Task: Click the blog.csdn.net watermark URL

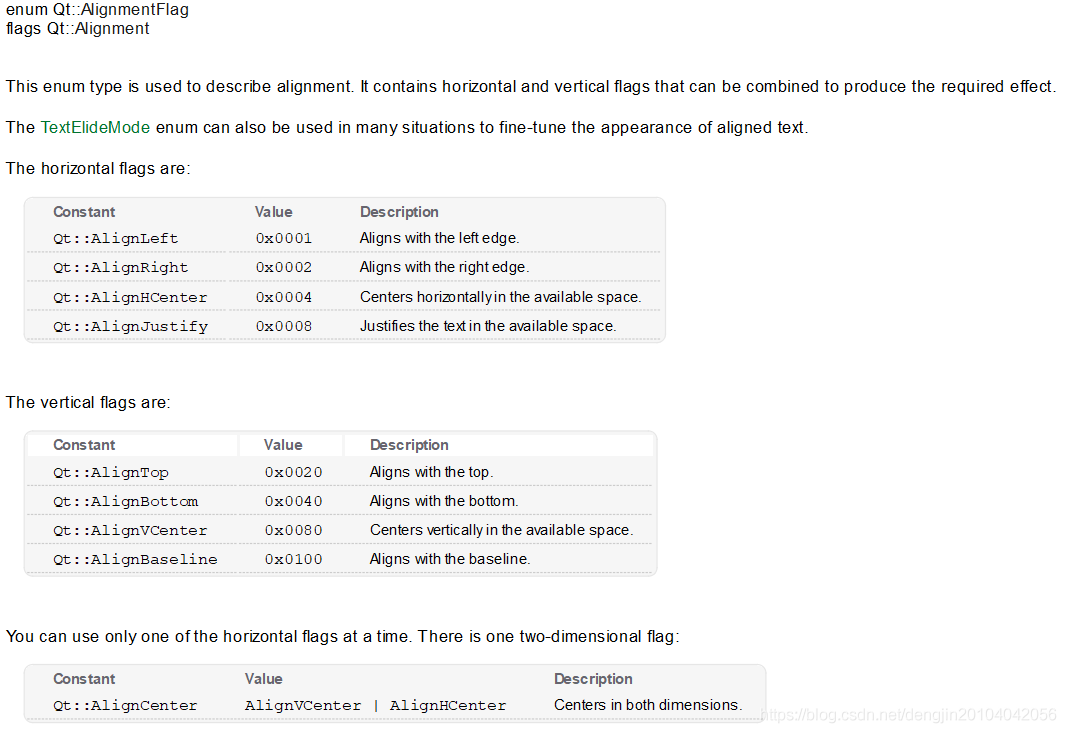Action: pos(909,715)
